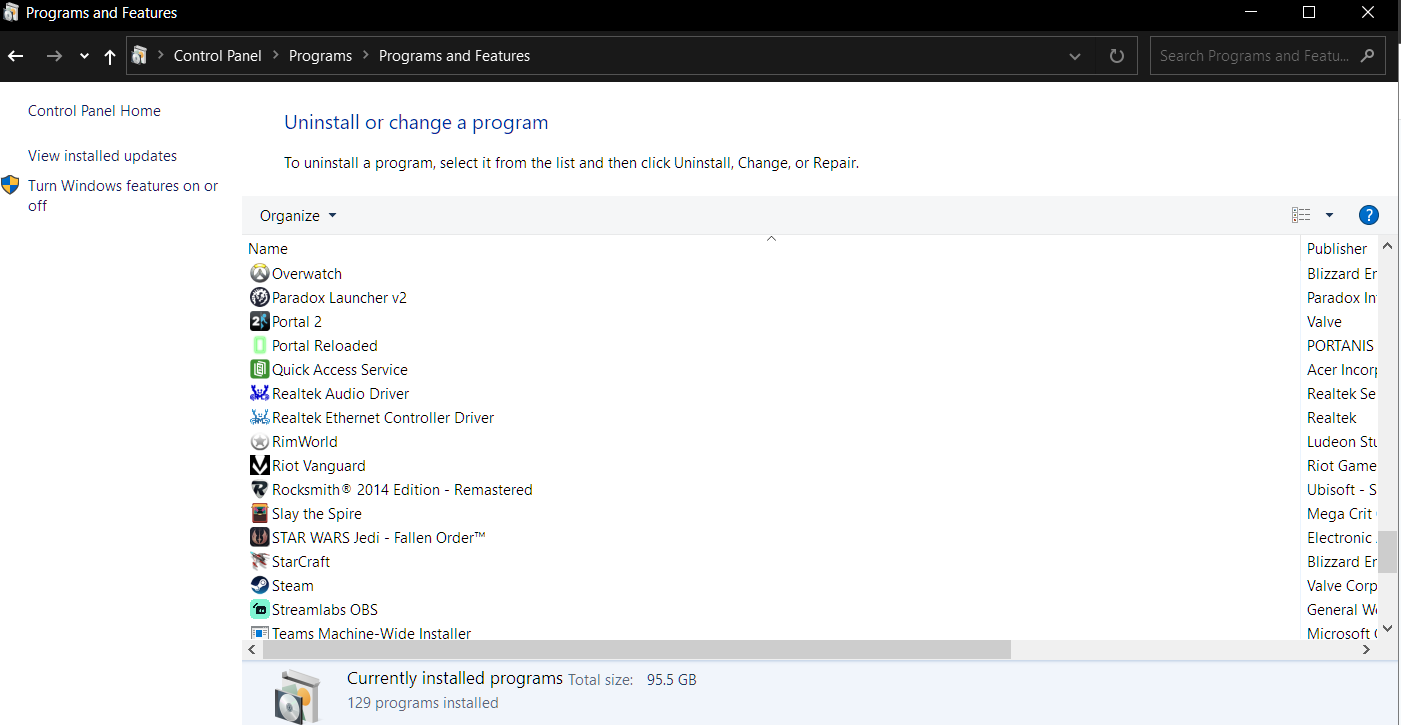The height and width of the screenshot is (725, 1401).
Task: Click the STAR WARS Jedi Fallen Order icon
Action: [259, 537]
